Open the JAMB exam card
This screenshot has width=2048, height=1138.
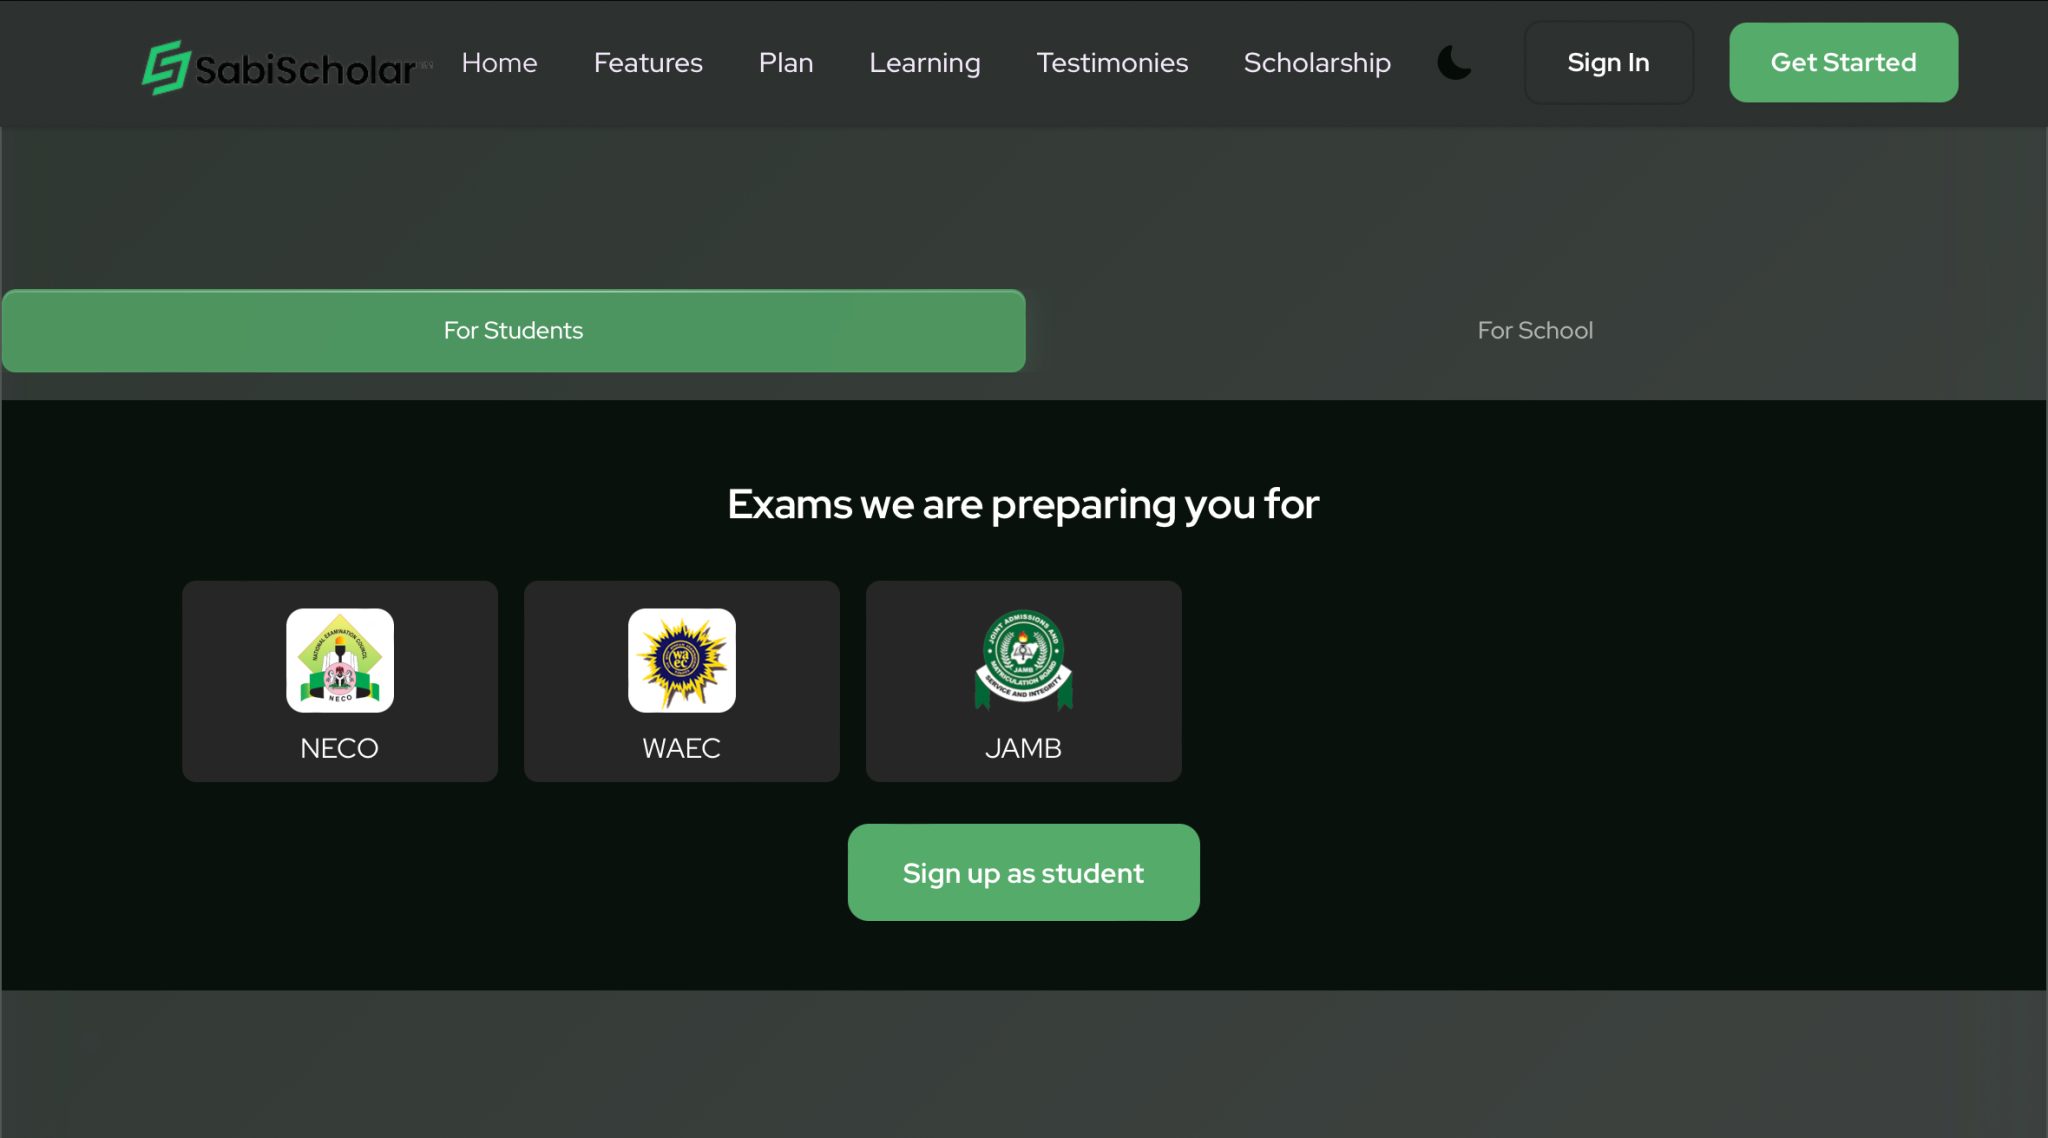1024,681
